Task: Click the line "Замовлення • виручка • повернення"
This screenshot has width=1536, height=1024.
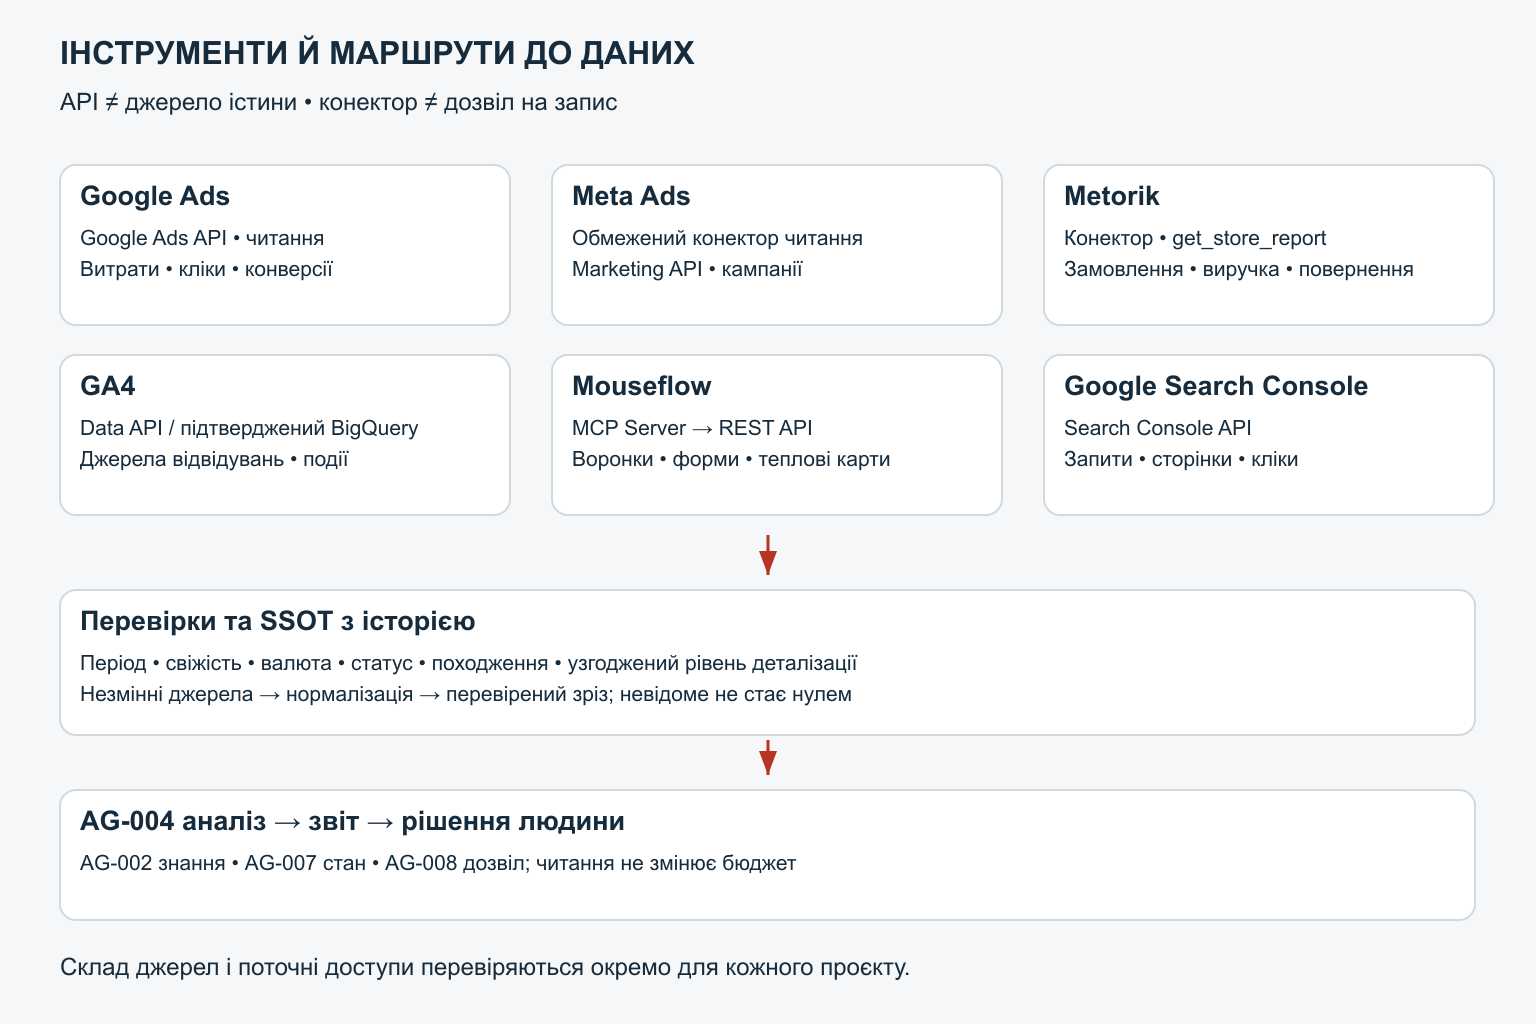Action: tap(1239, 269)
